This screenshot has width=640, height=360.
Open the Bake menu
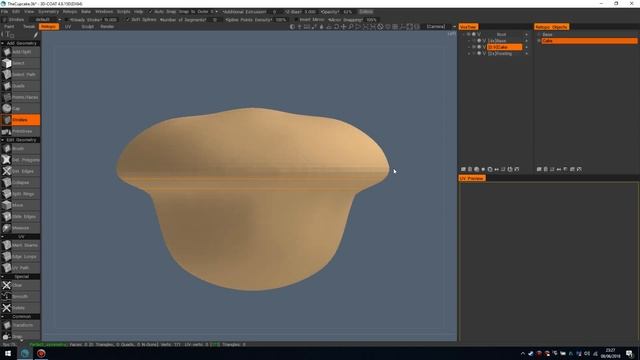point(86,12)
